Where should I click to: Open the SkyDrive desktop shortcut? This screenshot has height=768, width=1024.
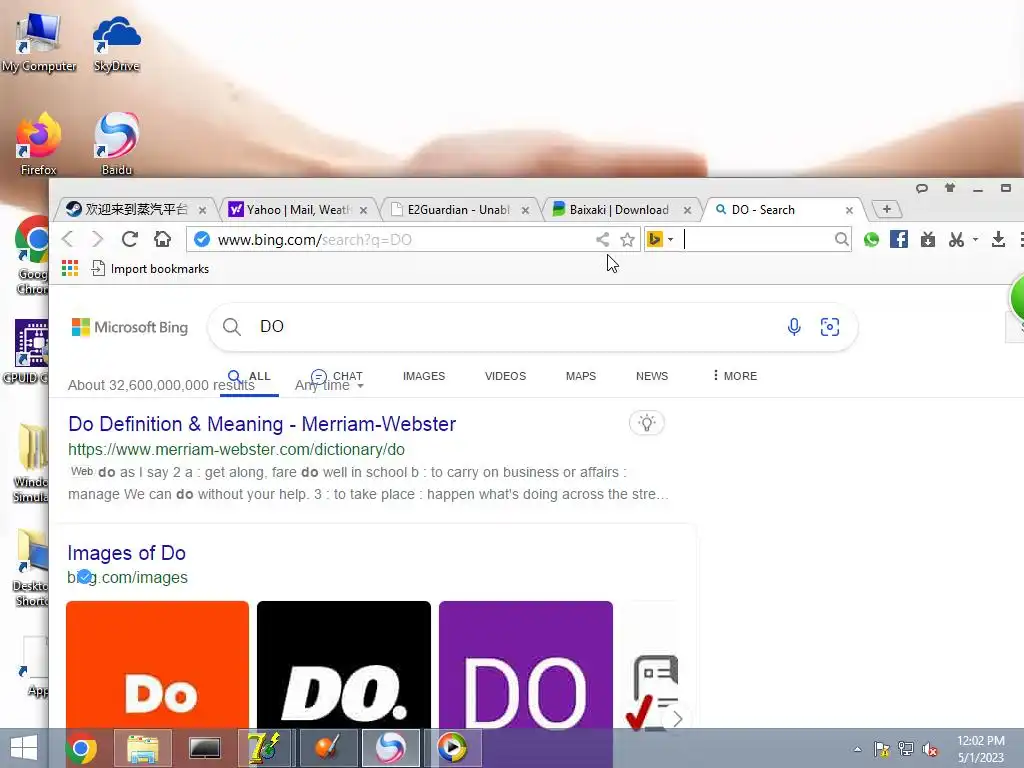pos(116,42)
